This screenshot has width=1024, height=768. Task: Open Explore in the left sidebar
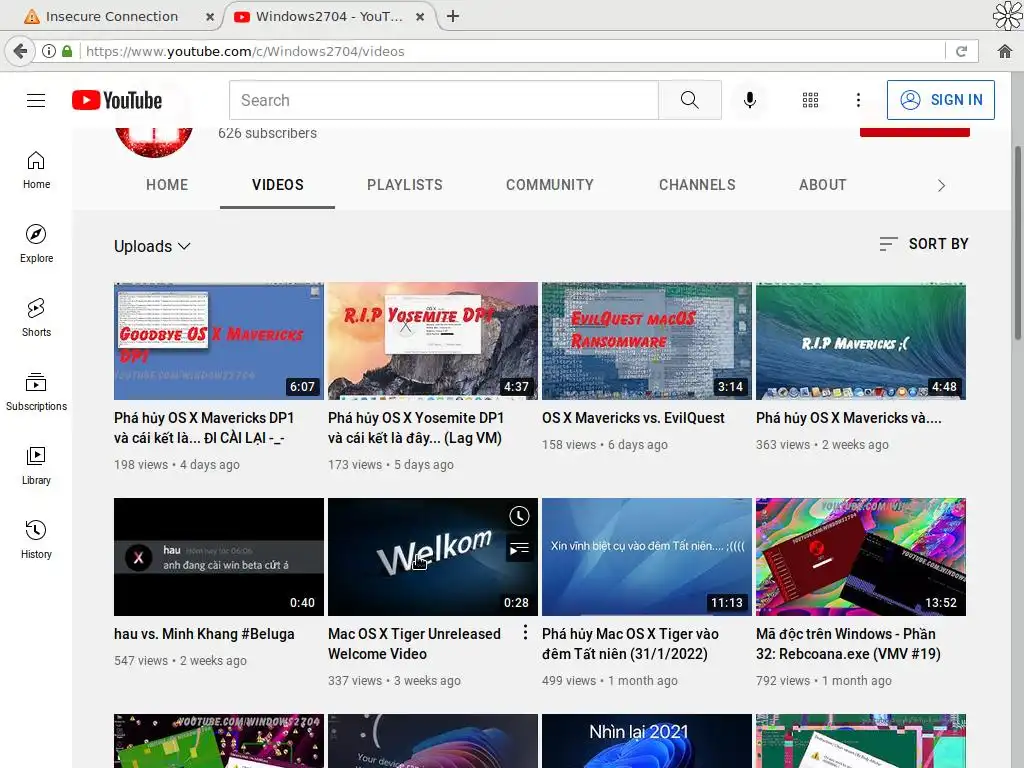tap(36, 244)
